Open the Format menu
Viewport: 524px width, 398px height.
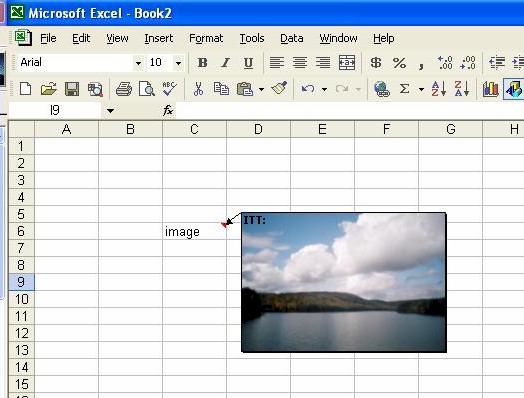click(206, 38)
